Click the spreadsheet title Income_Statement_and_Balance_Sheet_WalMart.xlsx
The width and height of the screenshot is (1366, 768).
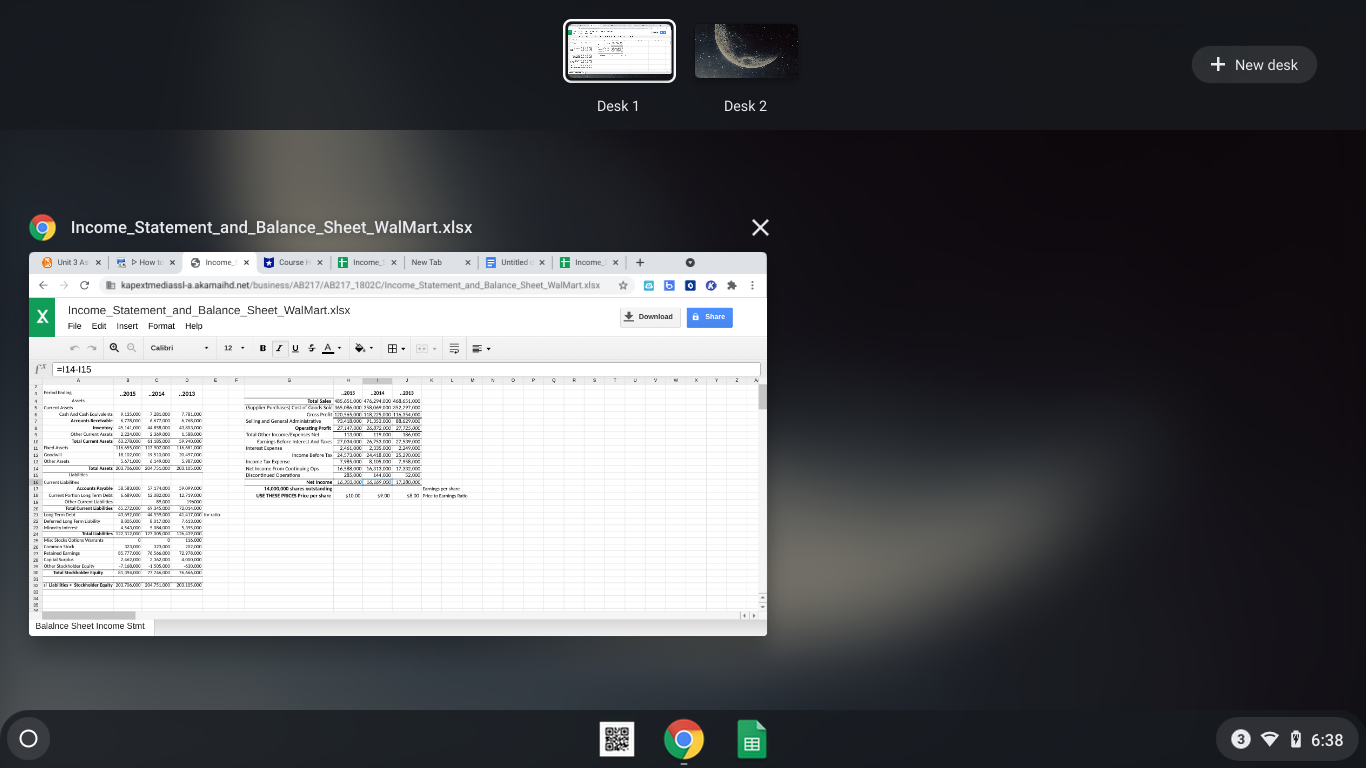point(209,310)
